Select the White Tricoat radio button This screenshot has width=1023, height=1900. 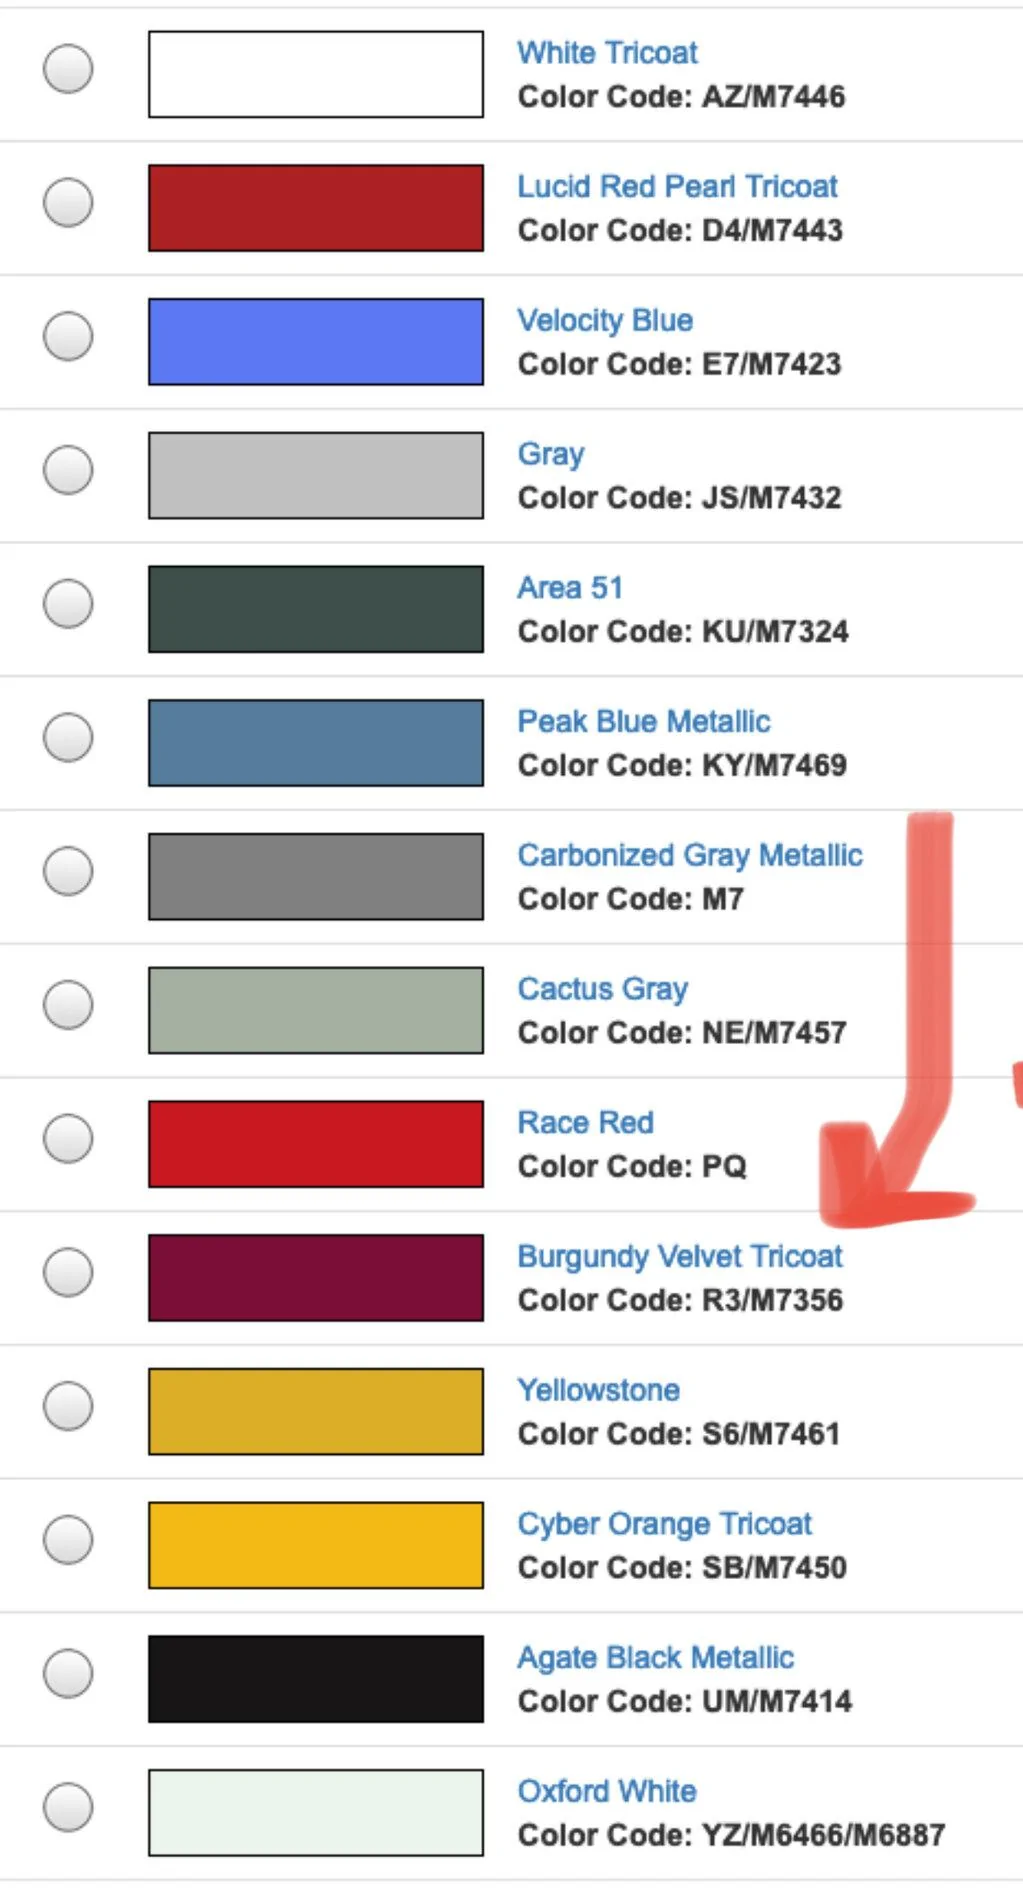(68, 69)
